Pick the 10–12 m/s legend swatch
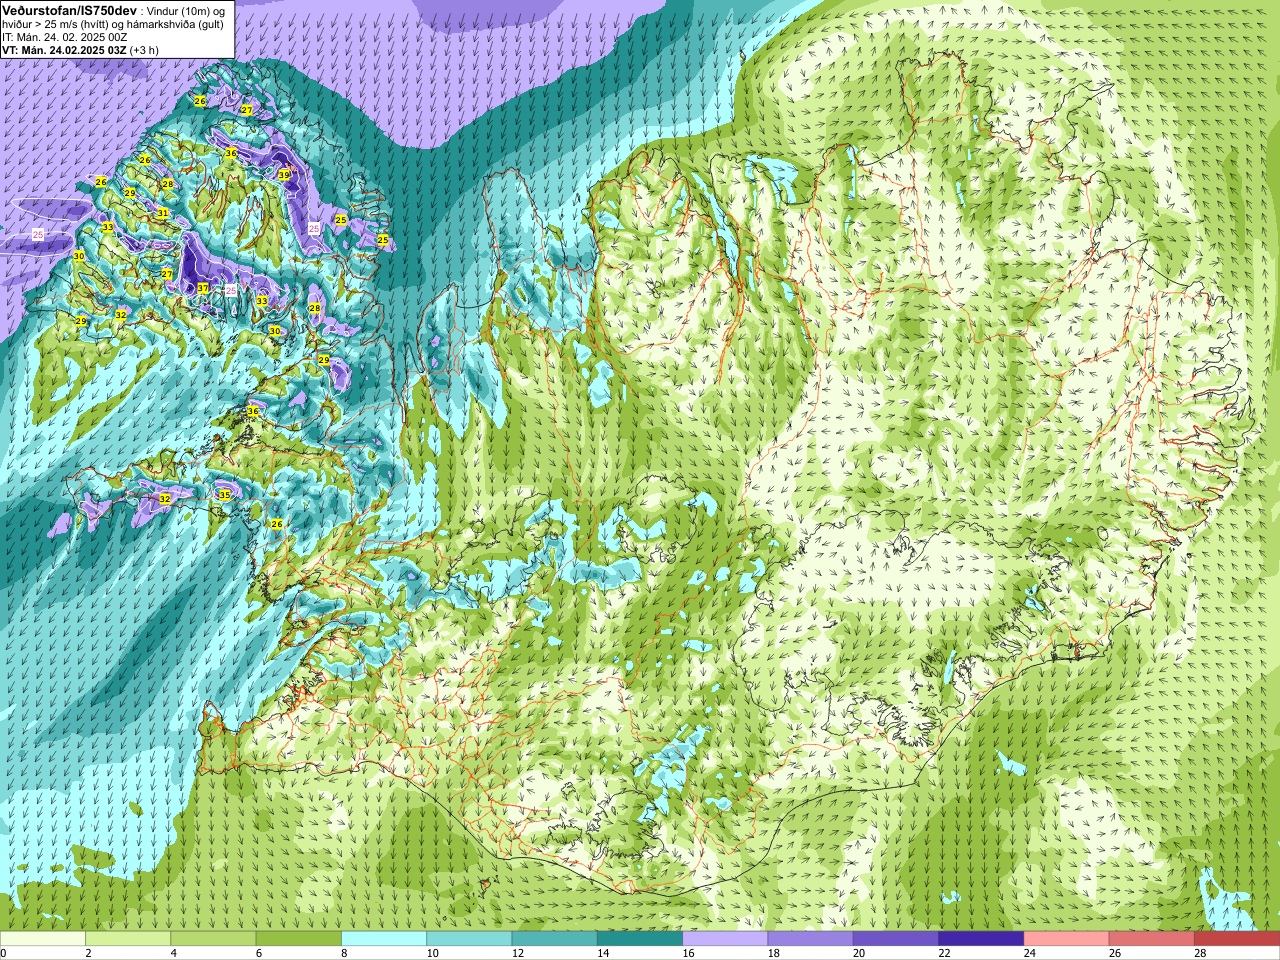 click(x=469, y=939)
